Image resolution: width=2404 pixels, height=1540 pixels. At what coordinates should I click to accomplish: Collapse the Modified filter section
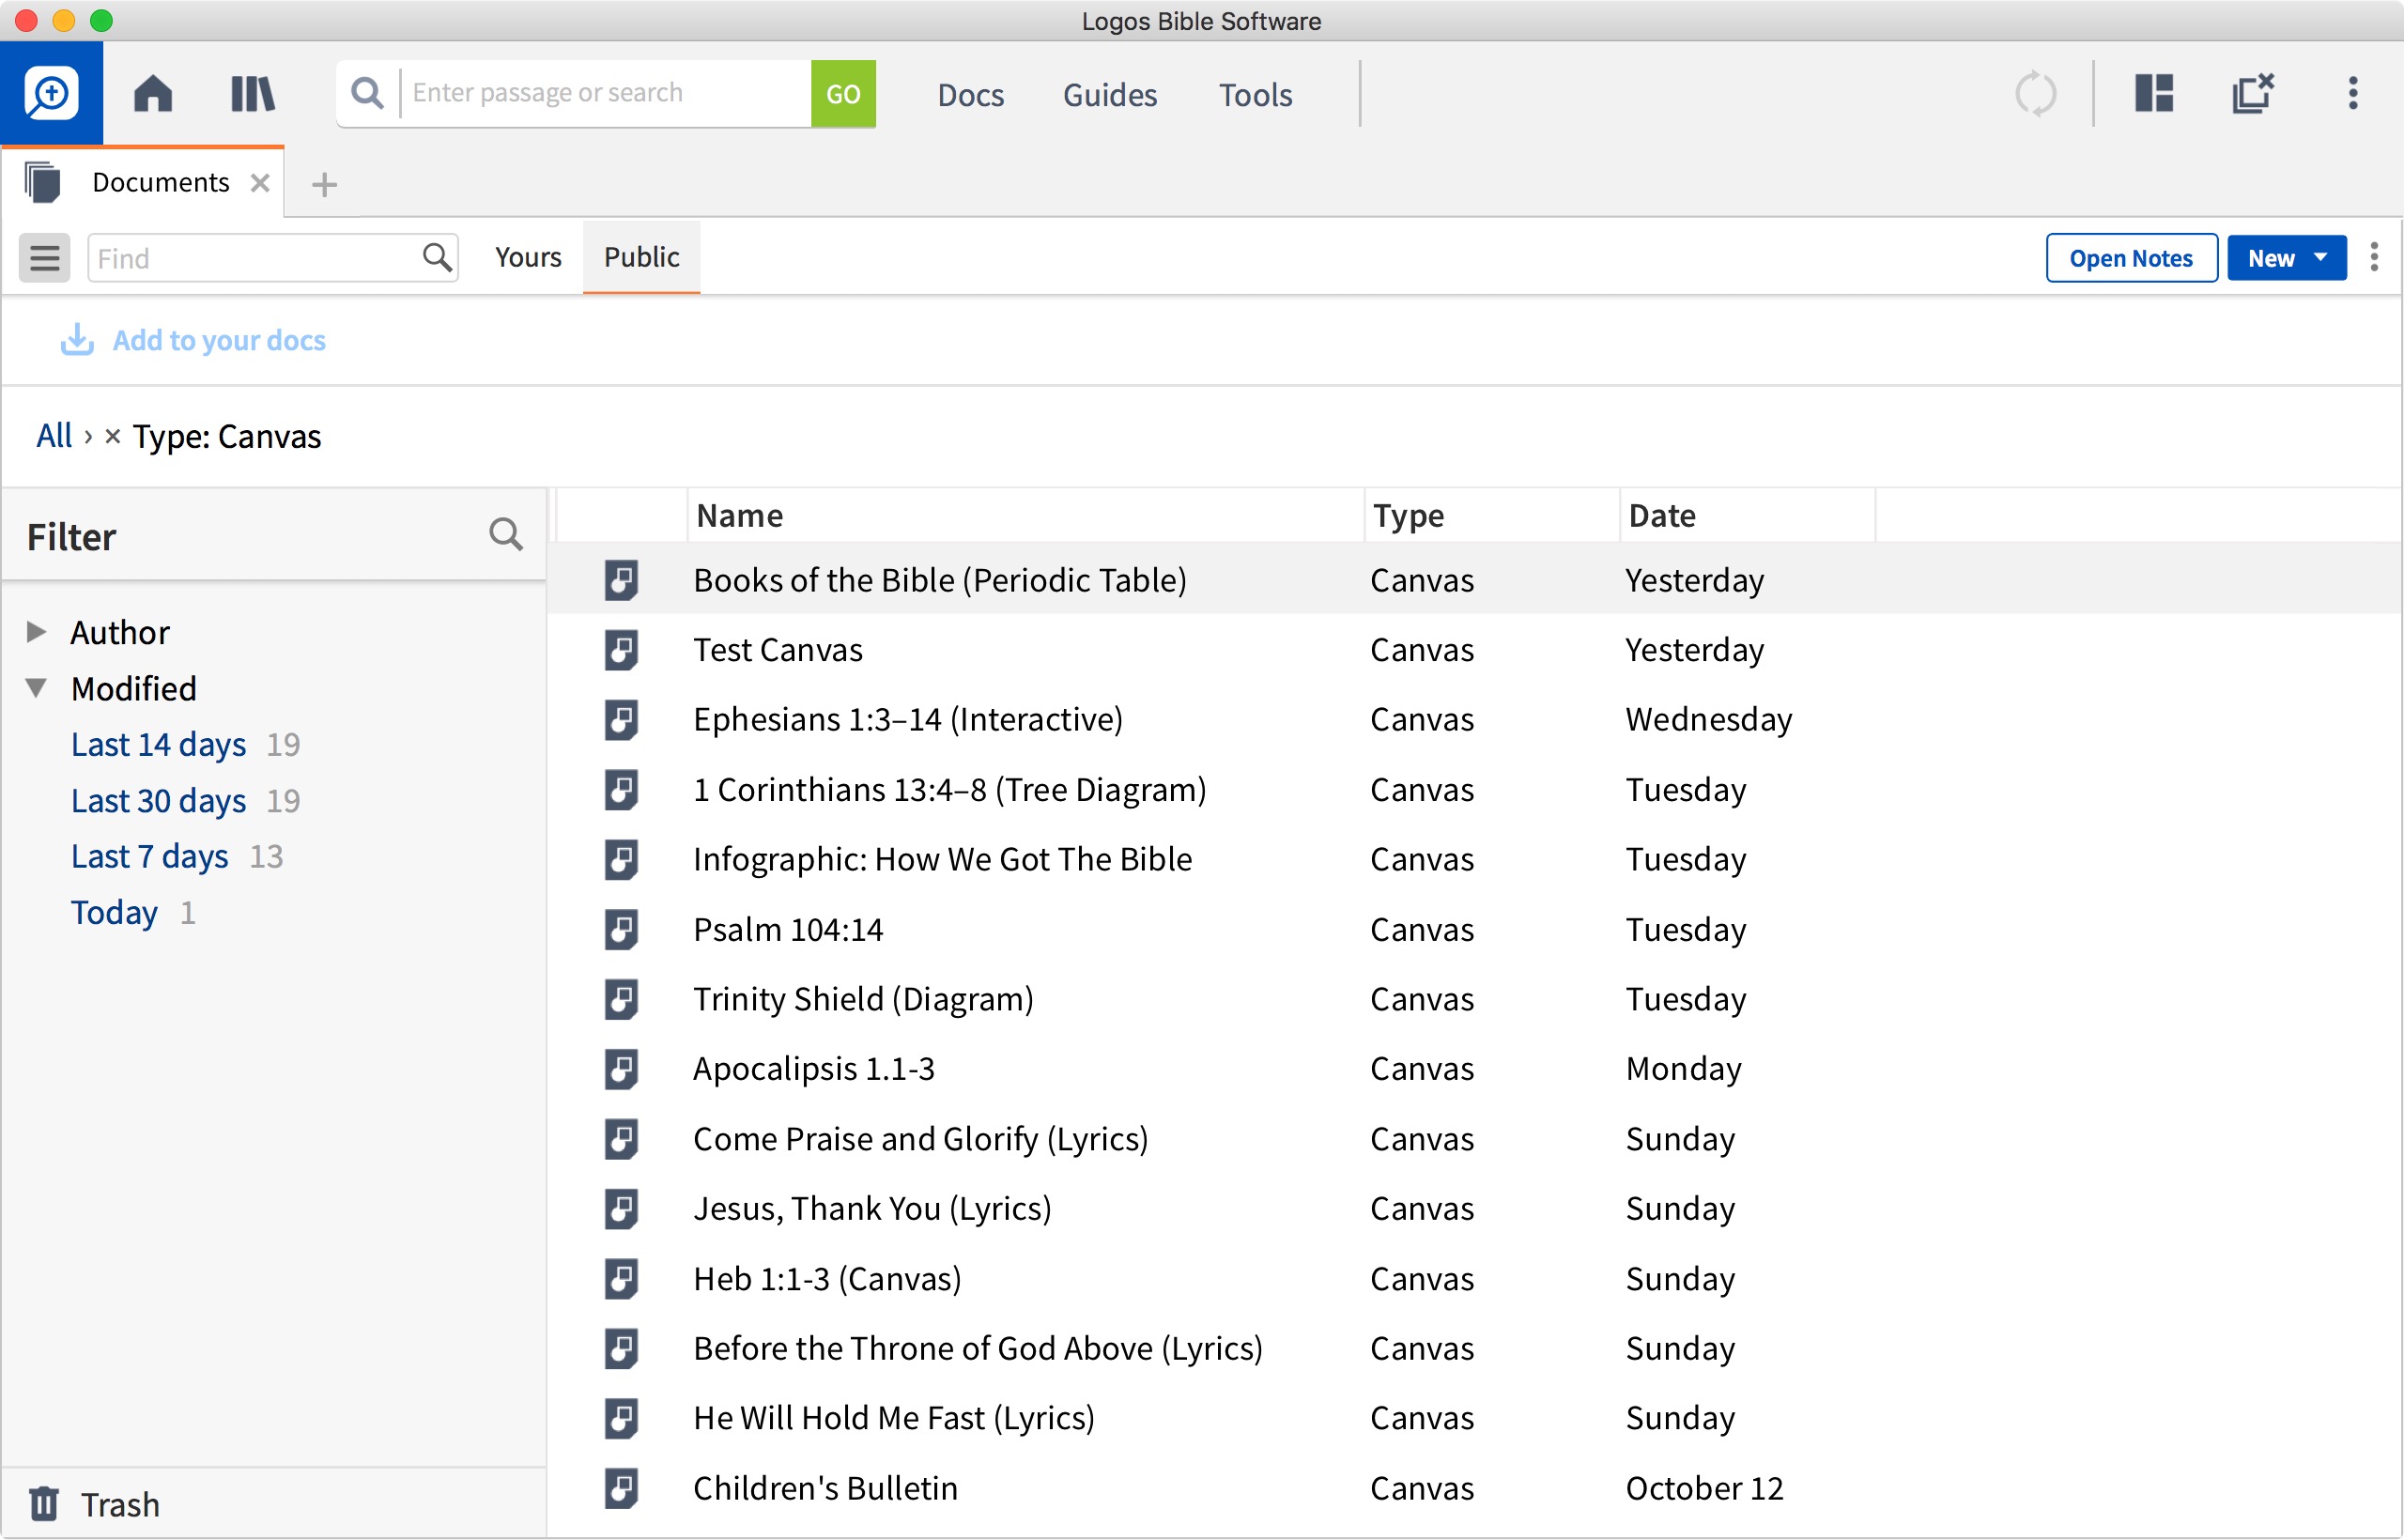[36, 688]
